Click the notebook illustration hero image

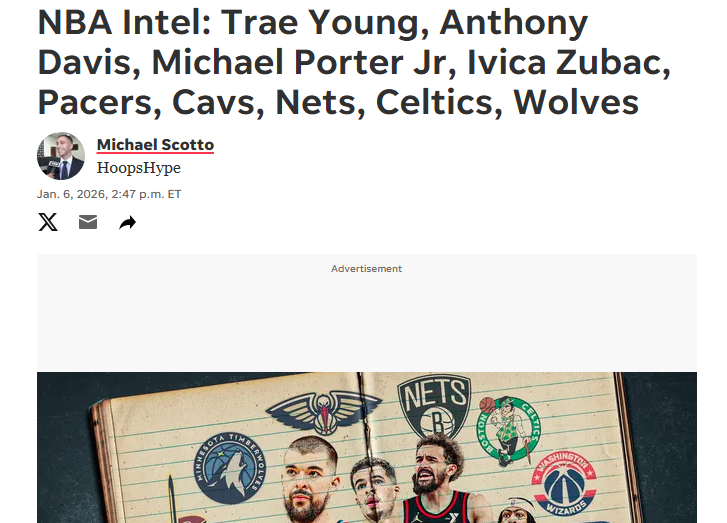[x=367, y=447]
